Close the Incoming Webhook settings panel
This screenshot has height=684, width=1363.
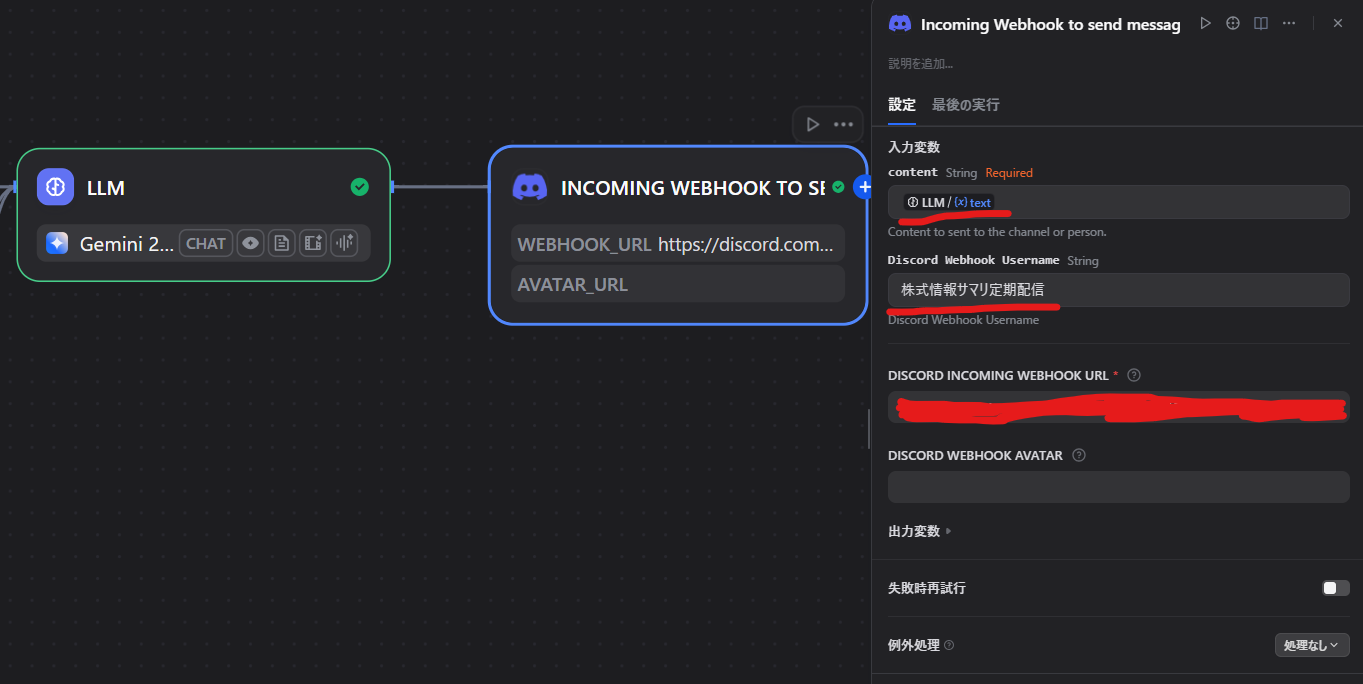1338,23
